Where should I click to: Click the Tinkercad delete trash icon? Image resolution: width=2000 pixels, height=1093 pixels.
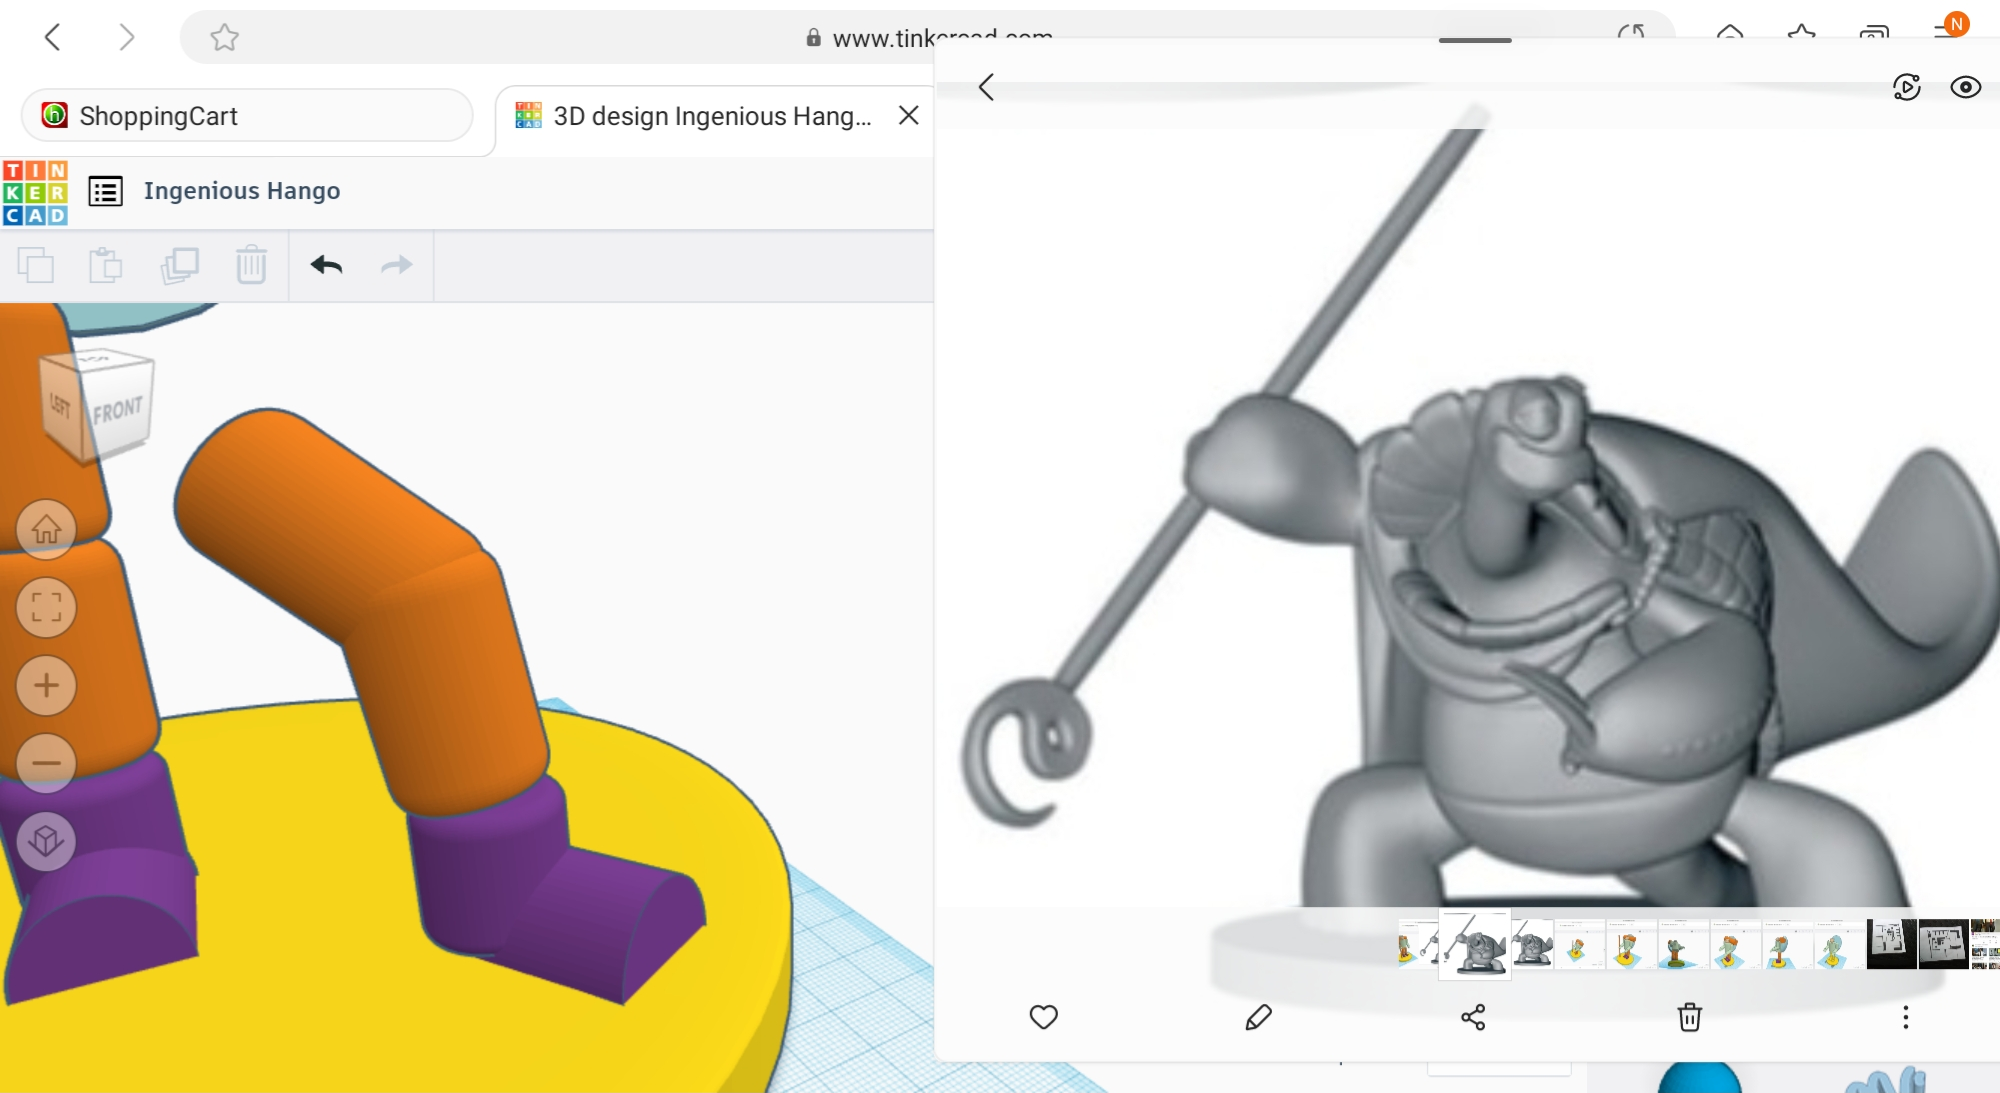[251, 265]
